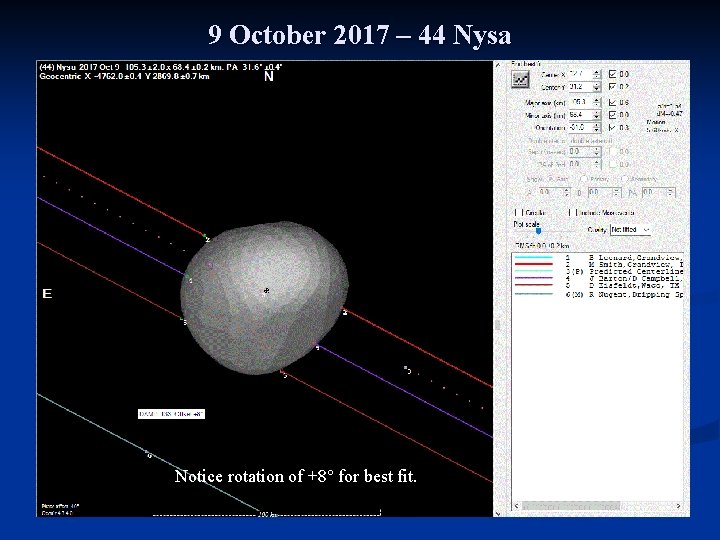Select the row for observer 5 Eisfeldt, Waco TX
Viewport: 720px width, 540px height.
(598, 285)
